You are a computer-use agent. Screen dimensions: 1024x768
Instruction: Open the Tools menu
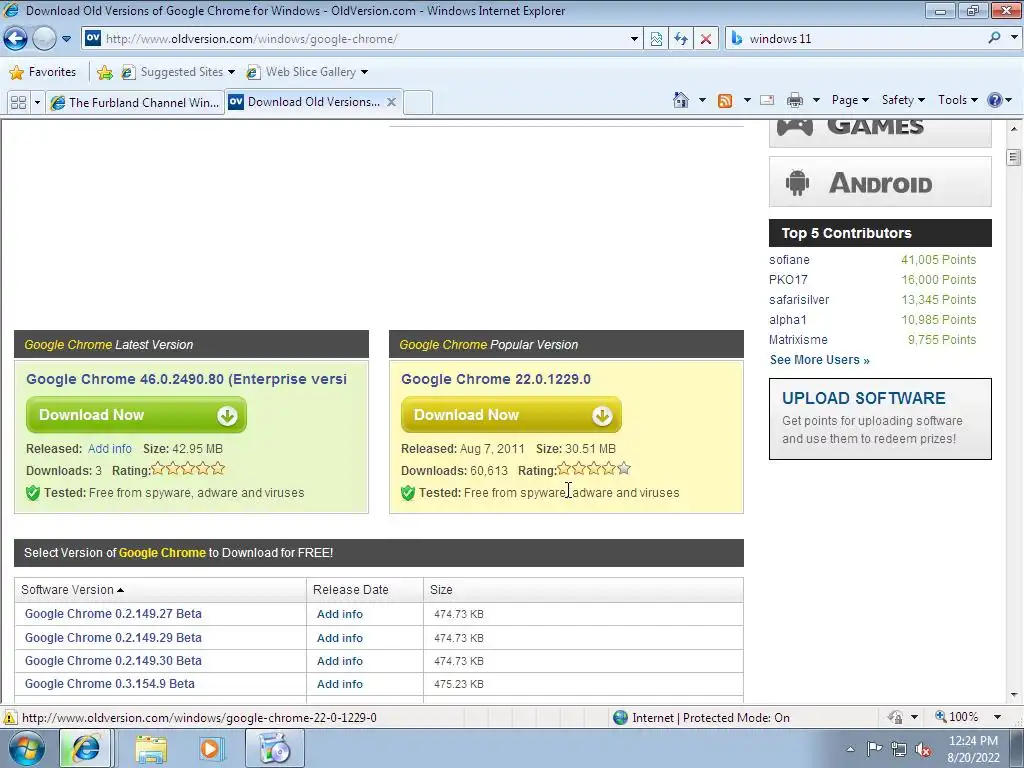coord(957,100)
